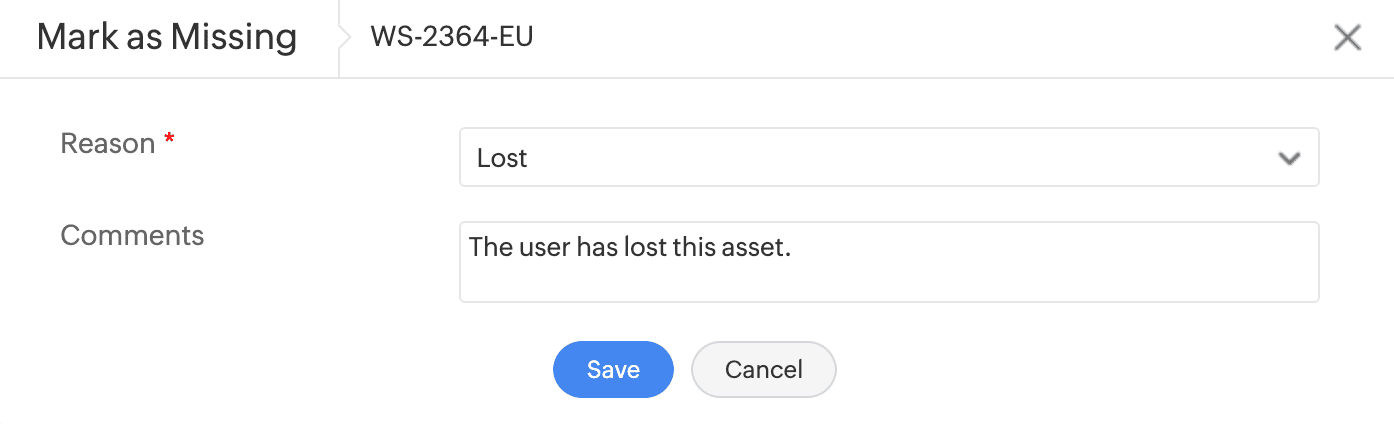Click the selected value "Lost"

click(x=502, y=158)
